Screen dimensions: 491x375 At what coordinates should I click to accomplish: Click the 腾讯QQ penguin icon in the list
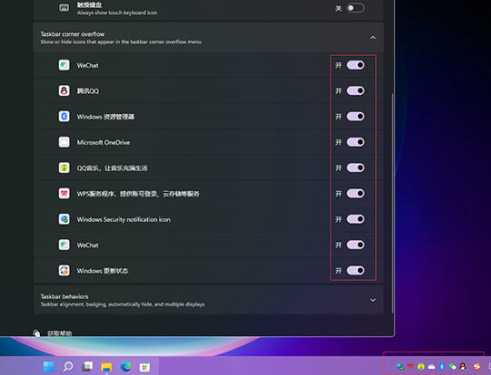point(64,91)
